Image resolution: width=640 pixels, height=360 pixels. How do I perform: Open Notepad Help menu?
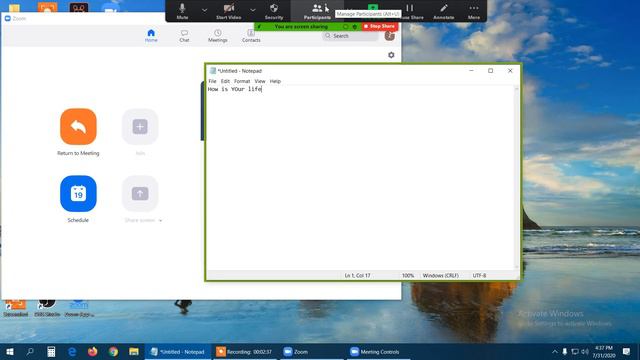coord(275,81)
